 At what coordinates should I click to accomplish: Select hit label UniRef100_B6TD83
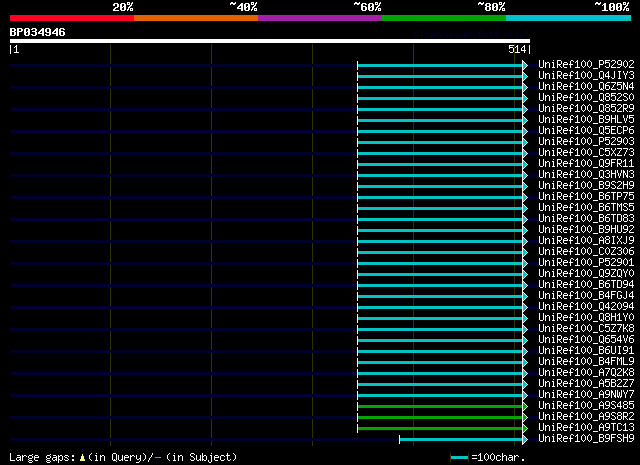[x=586, y=219]
